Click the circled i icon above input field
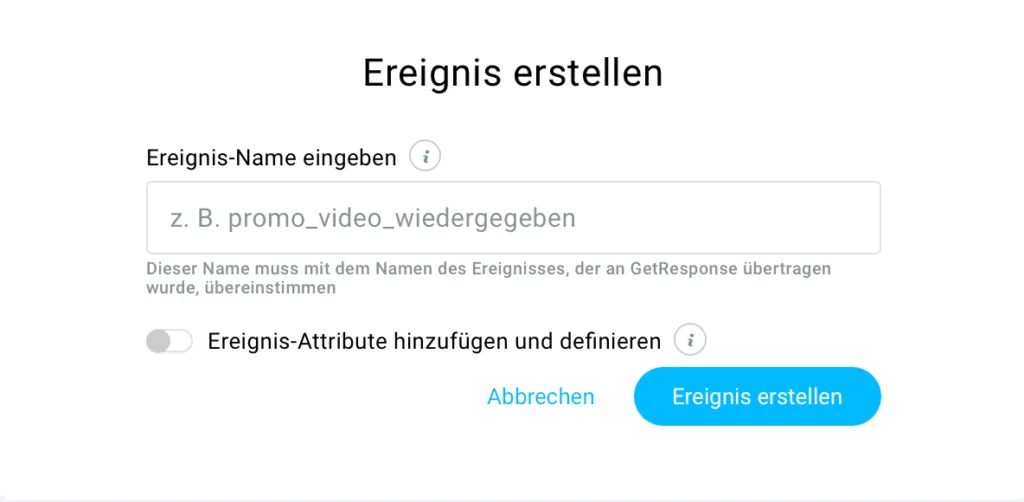The height and width of the screenshot is (502, 1024). pos(425,157)
